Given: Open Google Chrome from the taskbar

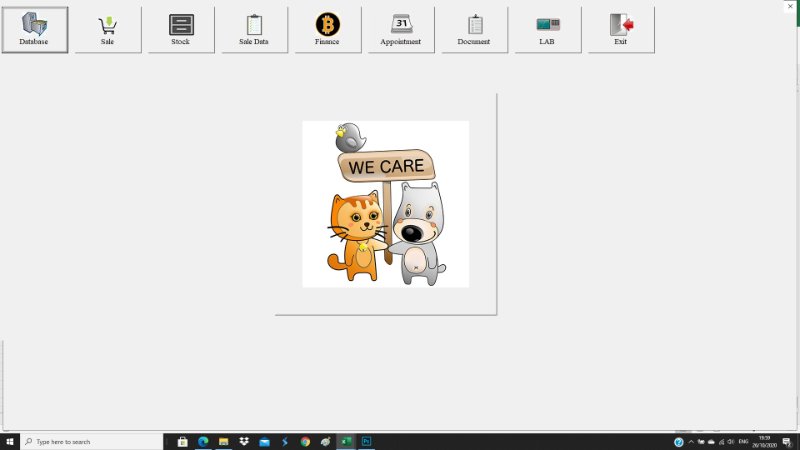Looking at the screenshot, I should tap(305, 441).
